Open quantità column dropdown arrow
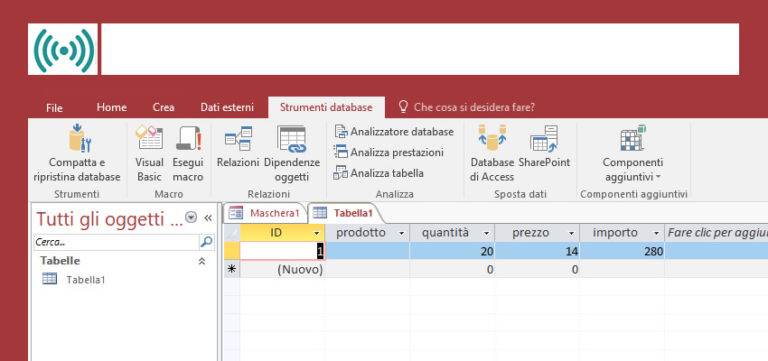The image size is (768, 361). [x=486, y=233]
